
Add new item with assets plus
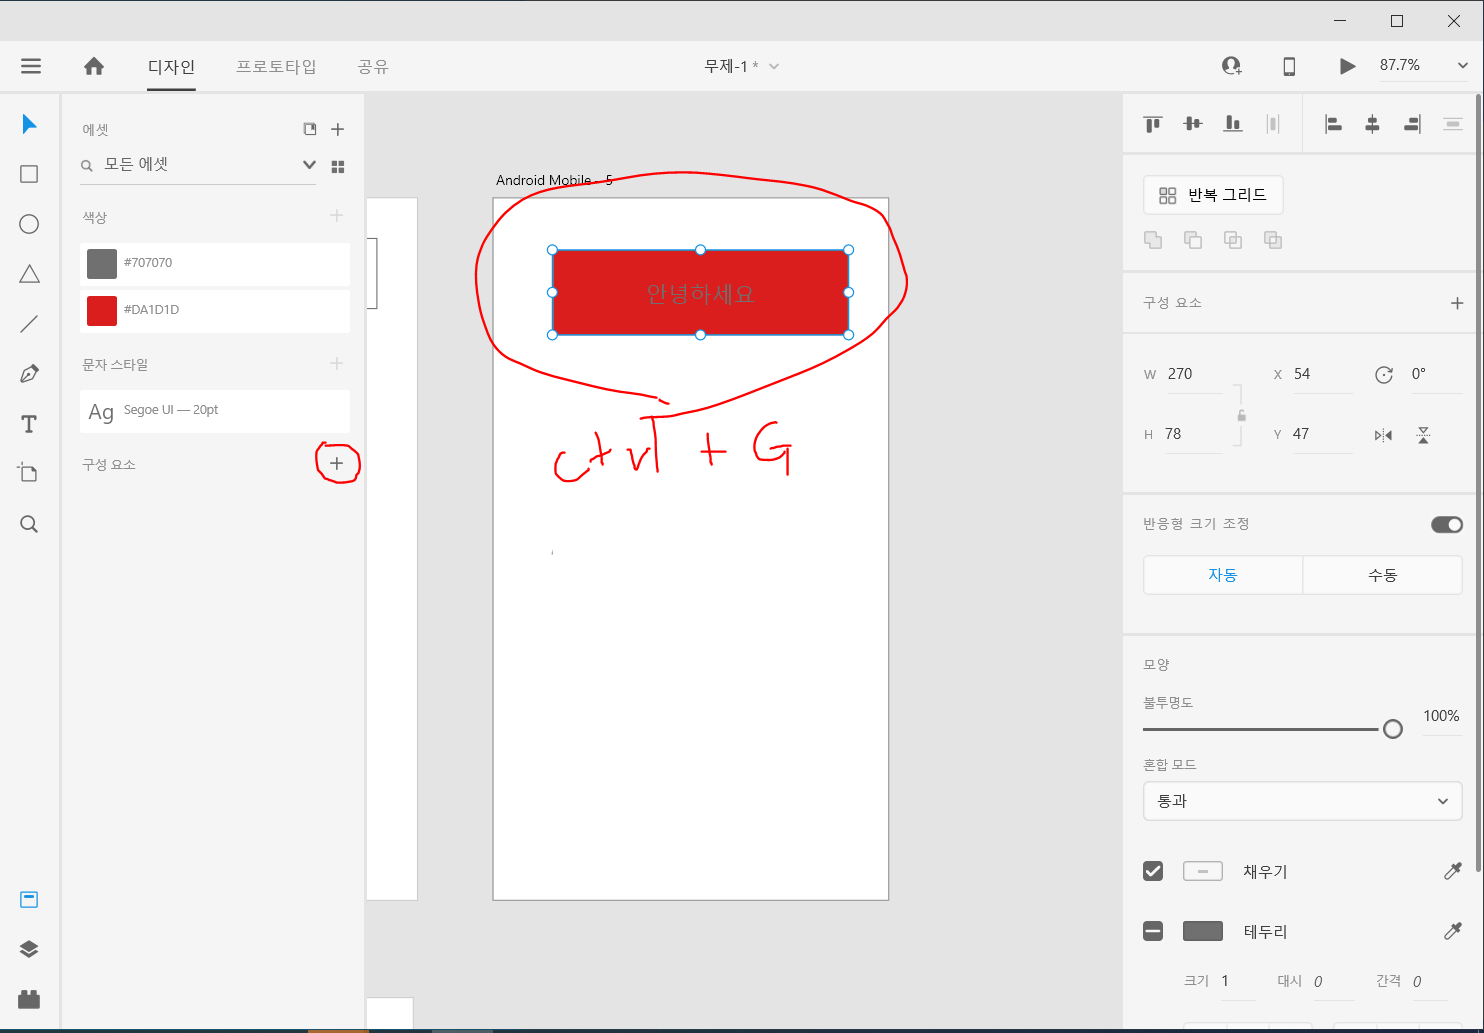coord(338,129)
